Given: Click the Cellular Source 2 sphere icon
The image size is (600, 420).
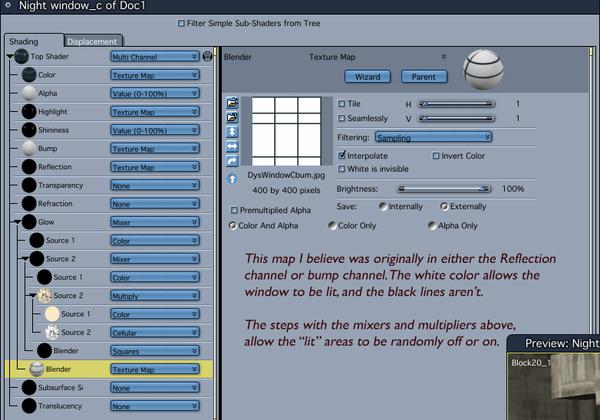Looking at the screenshot, I should tap(52, 332).
